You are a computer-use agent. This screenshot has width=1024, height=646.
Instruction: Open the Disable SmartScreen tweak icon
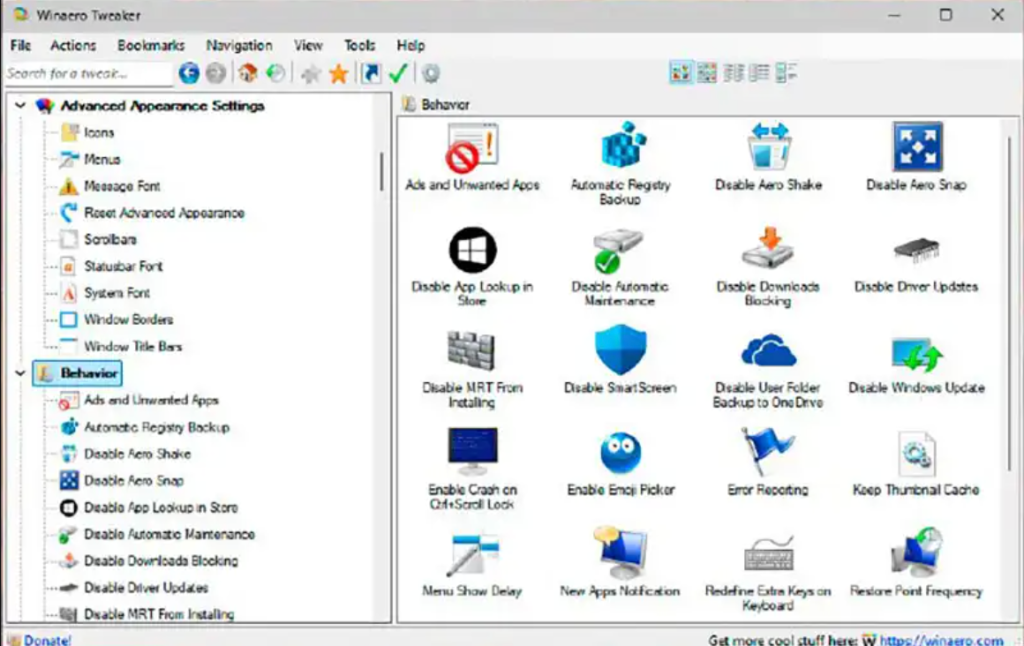coord(620,351)
